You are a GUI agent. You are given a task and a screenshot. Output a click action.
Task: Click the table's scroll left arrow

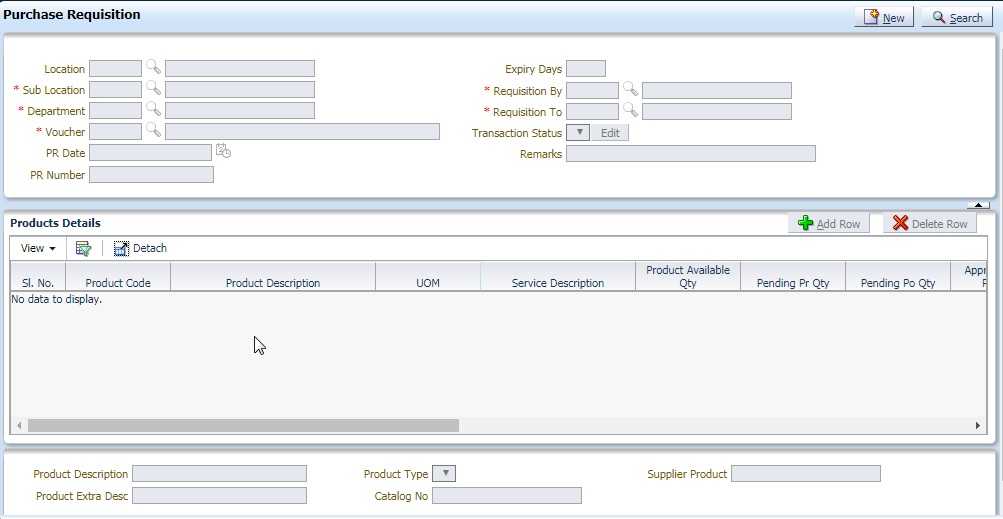[20, 425]
